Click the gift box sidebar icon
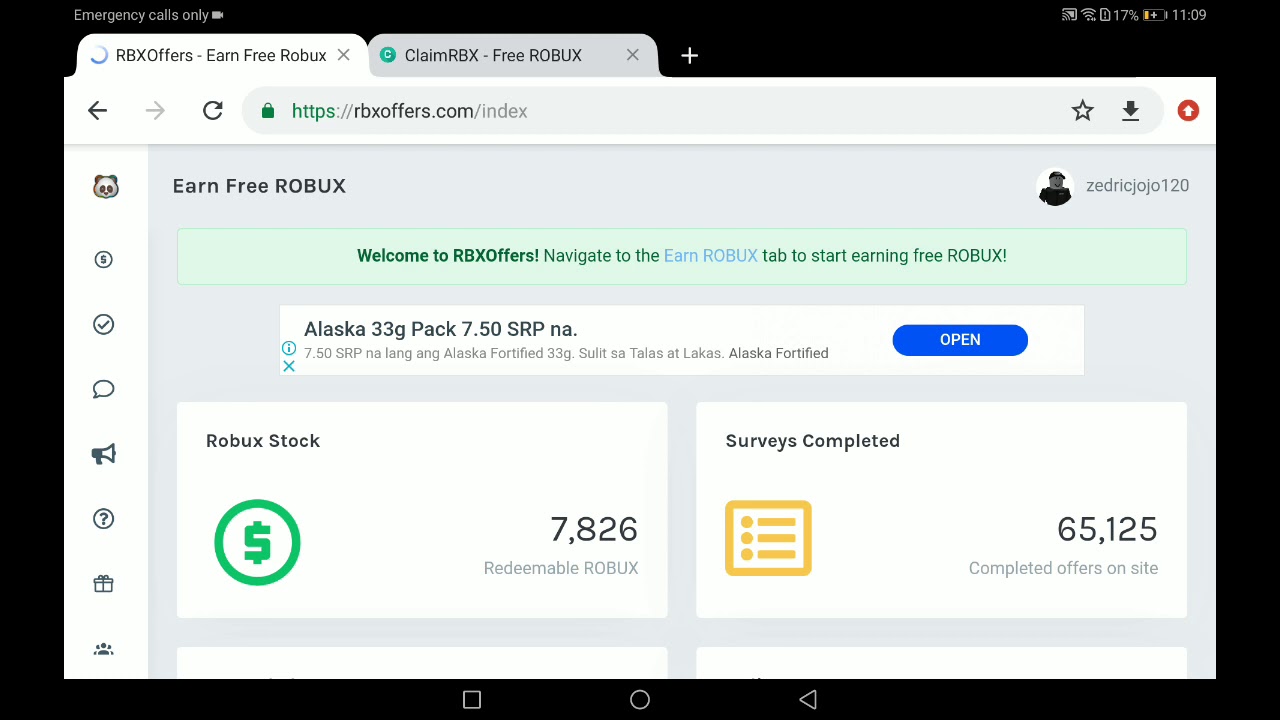1280x720 pixels. [x=104, y=584]
